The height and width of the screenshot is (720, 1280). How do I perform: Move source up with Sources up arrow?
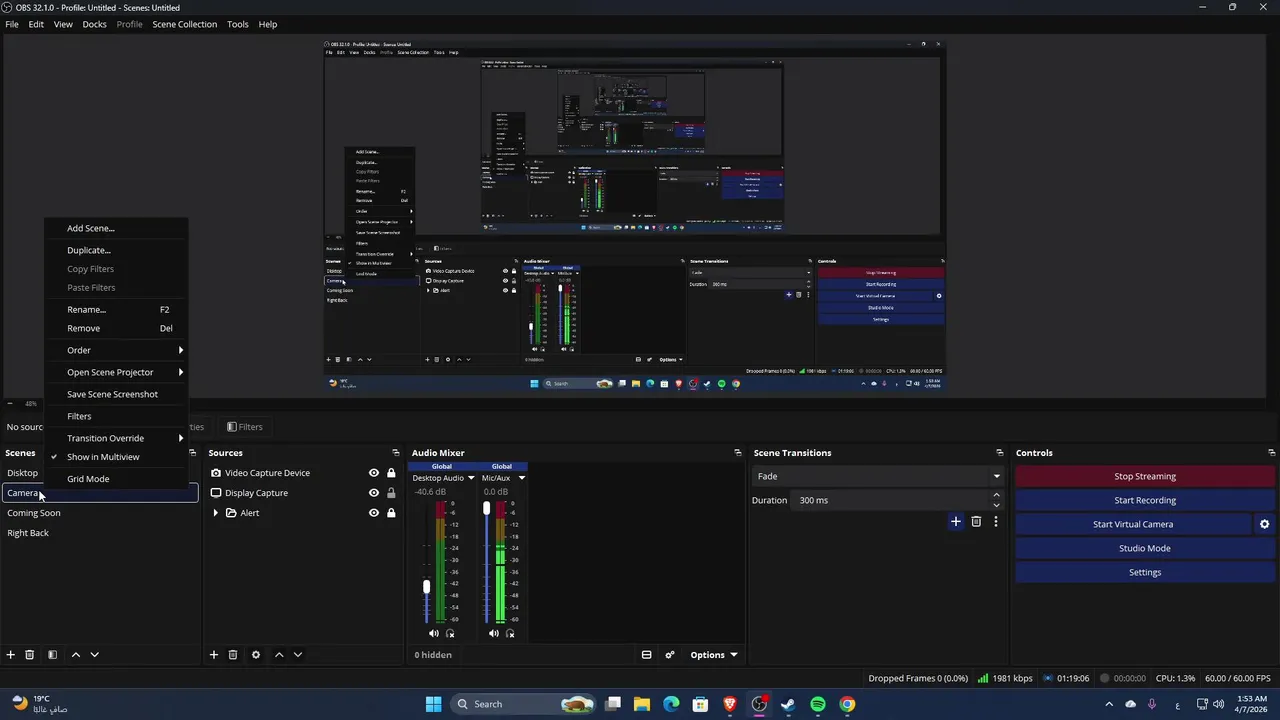pyautogui.click(x=279, y=655)
